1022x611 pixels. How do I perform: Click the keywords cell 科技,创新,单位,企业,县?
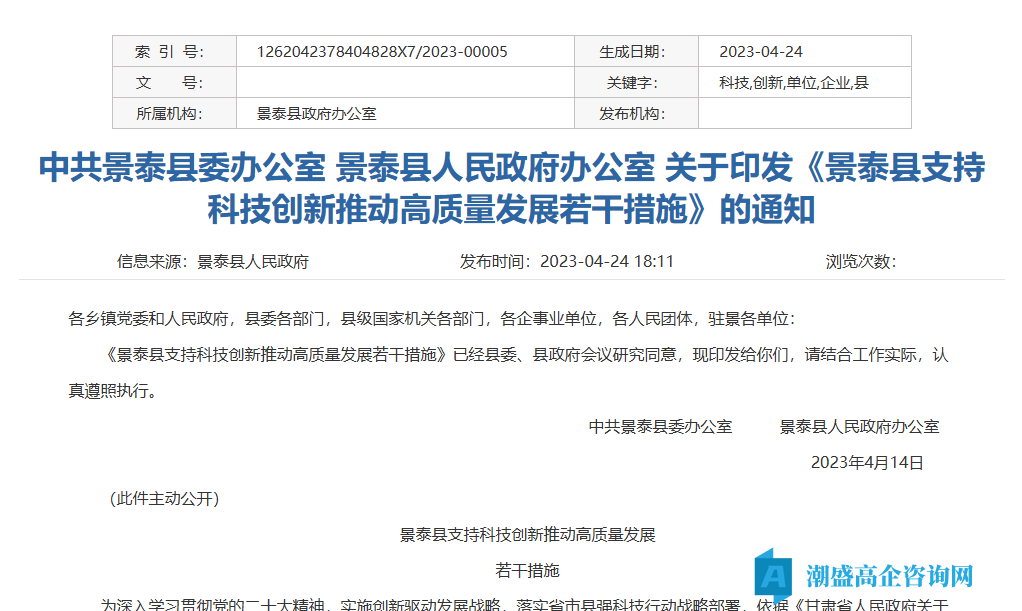click(x=794, y=83)
